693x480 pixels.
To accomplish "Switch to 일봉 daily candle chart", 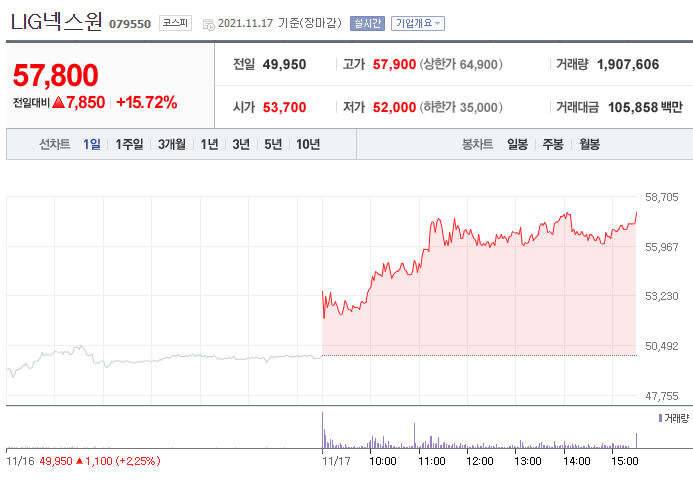I will click(x=518, y=144).
